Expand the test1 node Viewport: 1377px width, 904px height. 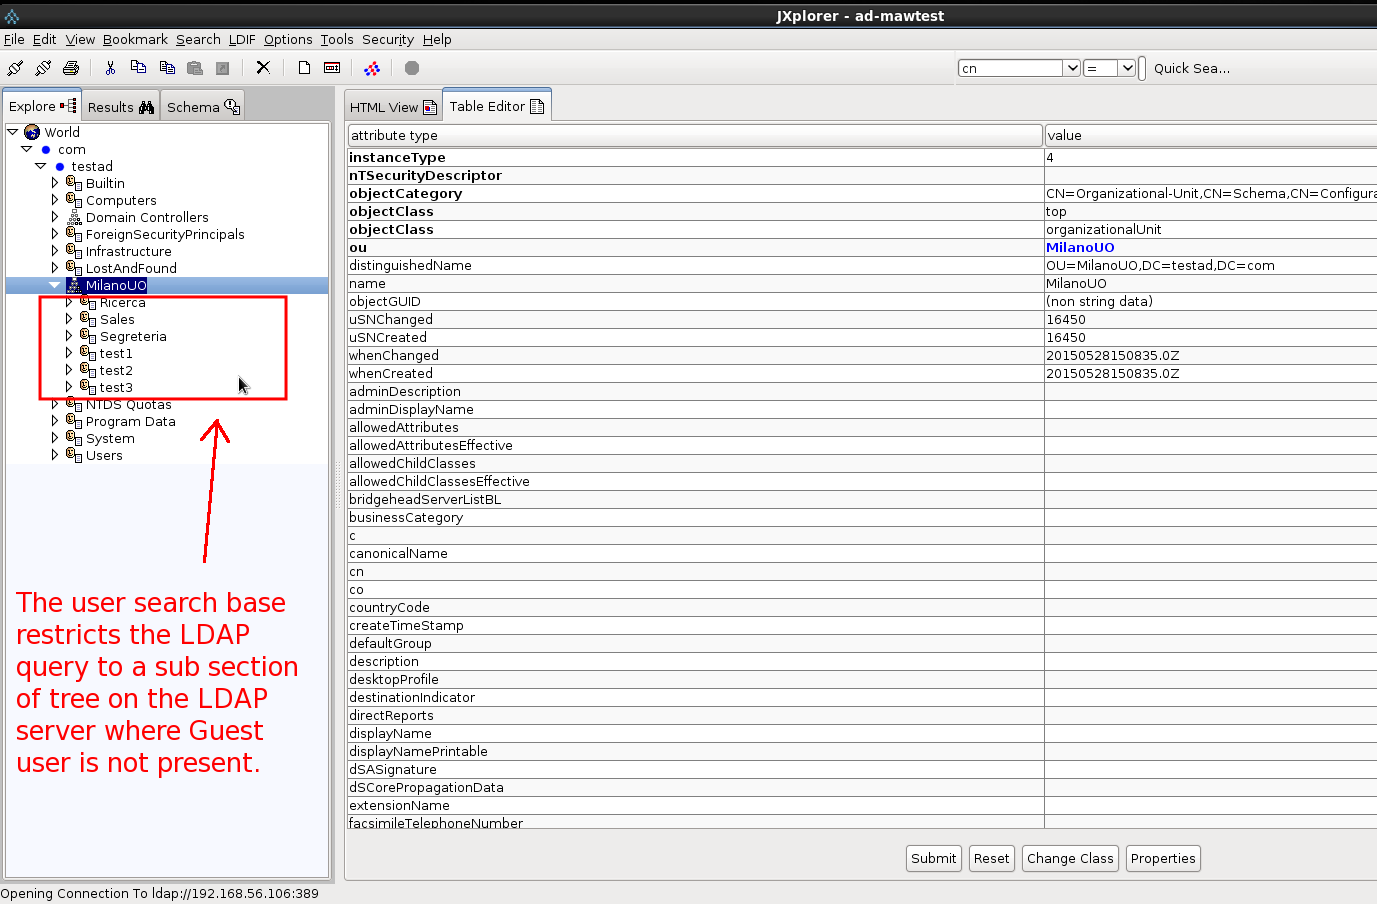(69, 353)
